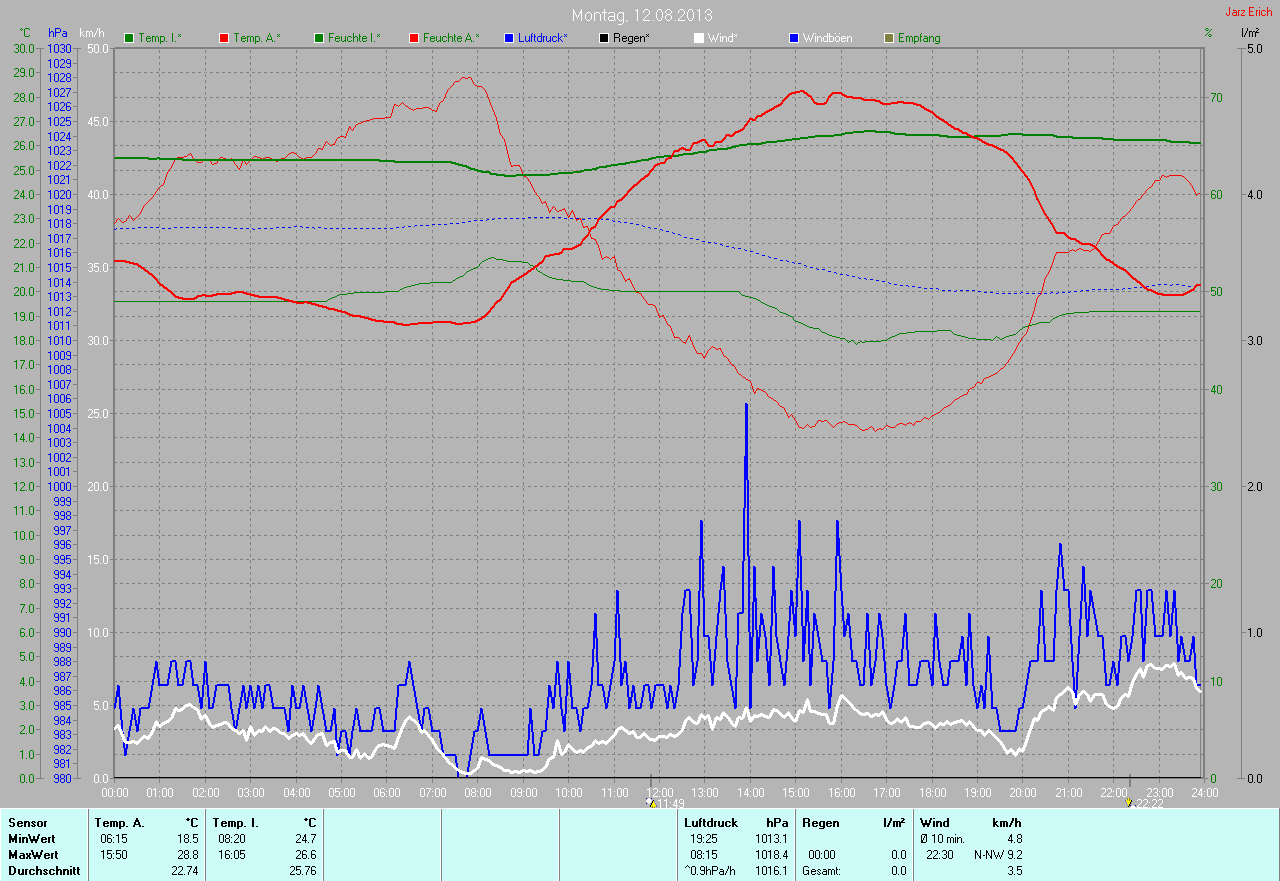Select the red Feuchte A. legend square
Screen dimensions: 1280x881
pos(415,38)
